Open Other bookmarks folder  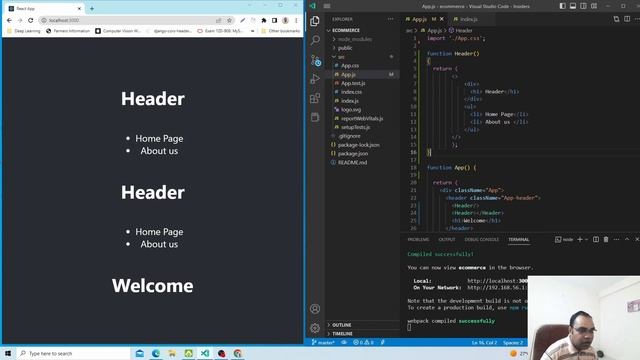pos(281,31)
